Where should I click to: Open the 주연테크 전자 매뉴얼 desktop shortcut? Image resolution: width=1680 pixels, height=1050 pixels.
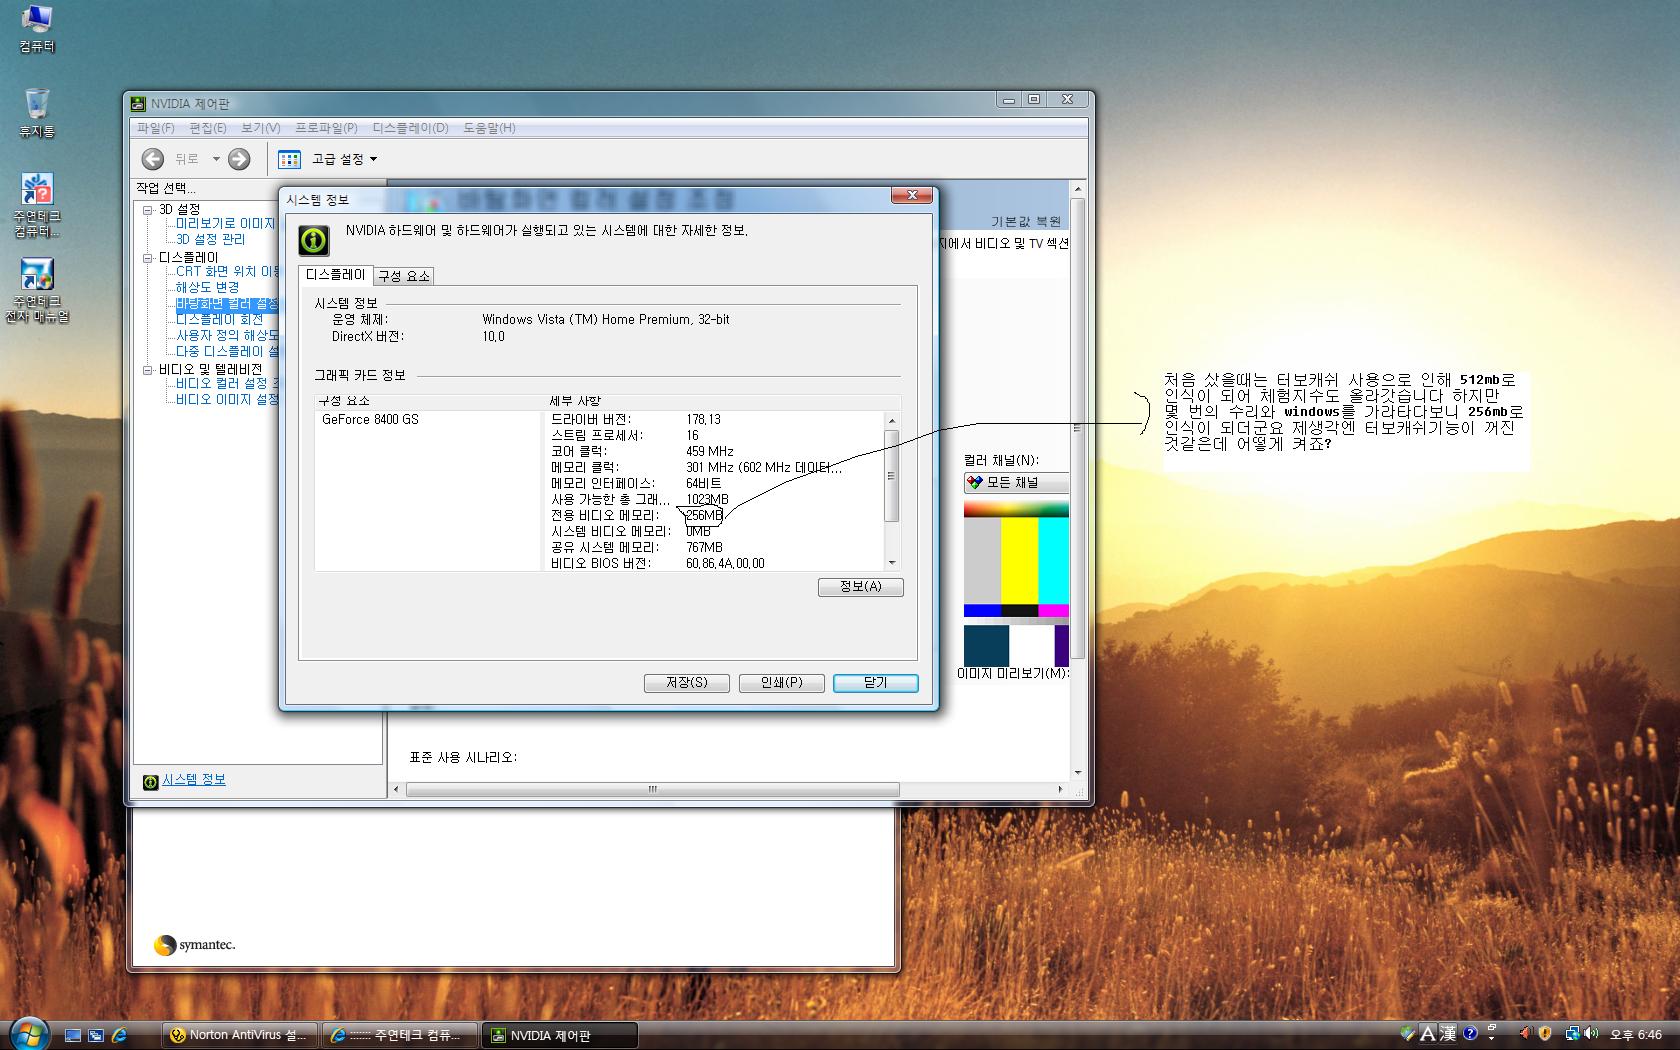point(37,290)
